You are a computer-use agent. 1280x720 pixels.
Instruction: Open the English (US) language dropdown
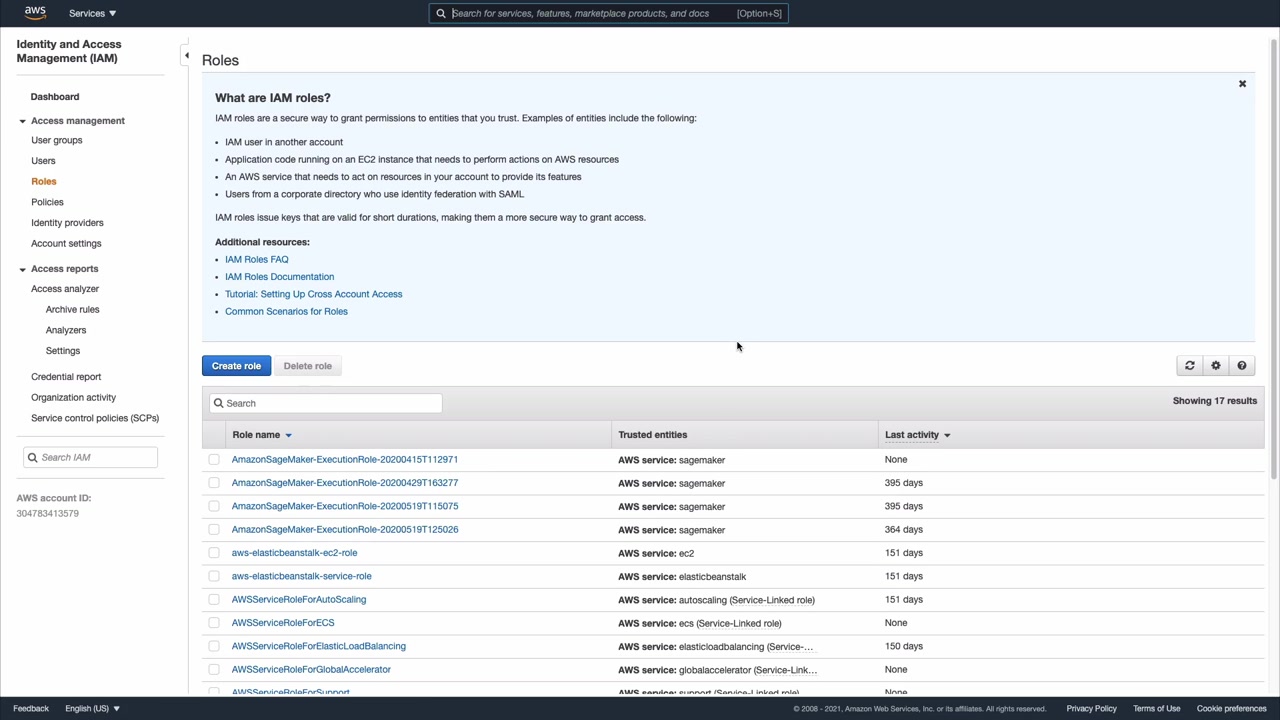[92, 708]
